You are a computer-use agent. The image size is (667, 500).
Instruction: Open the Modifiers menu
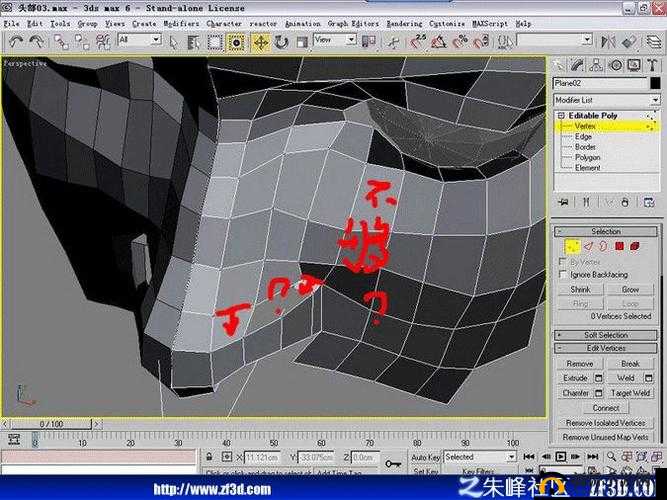tap(181, 24)
